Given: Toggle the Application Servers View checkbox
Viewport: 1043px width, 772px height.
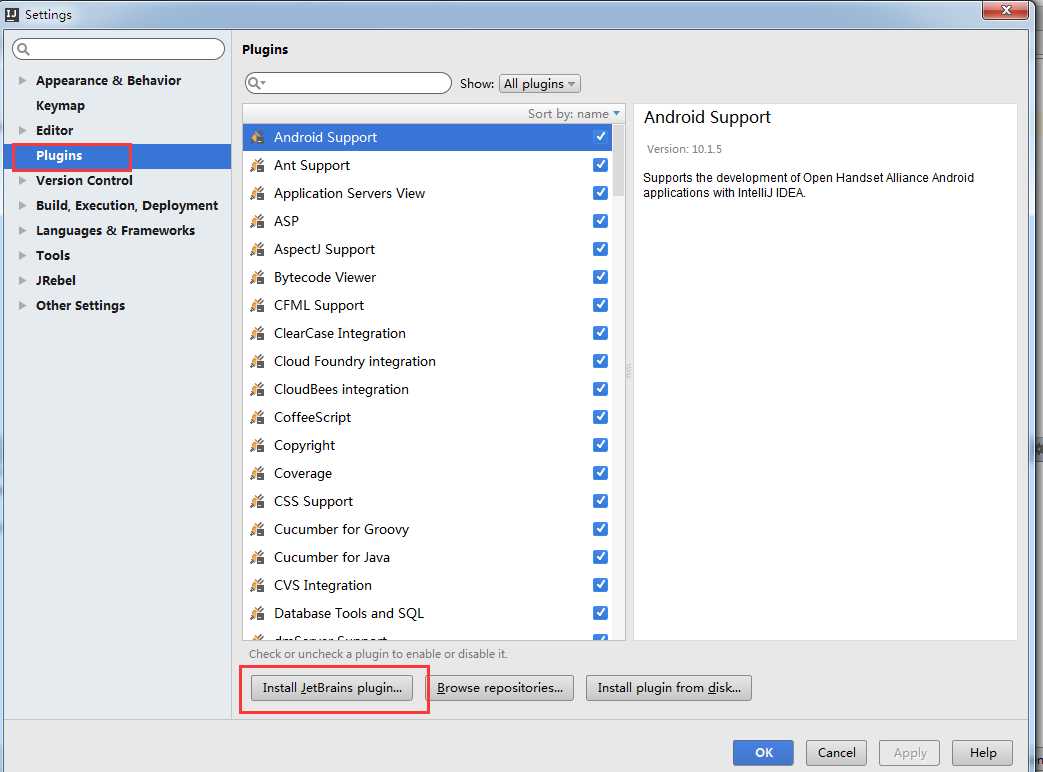Looking at the screenshot, I should point(600,192).
